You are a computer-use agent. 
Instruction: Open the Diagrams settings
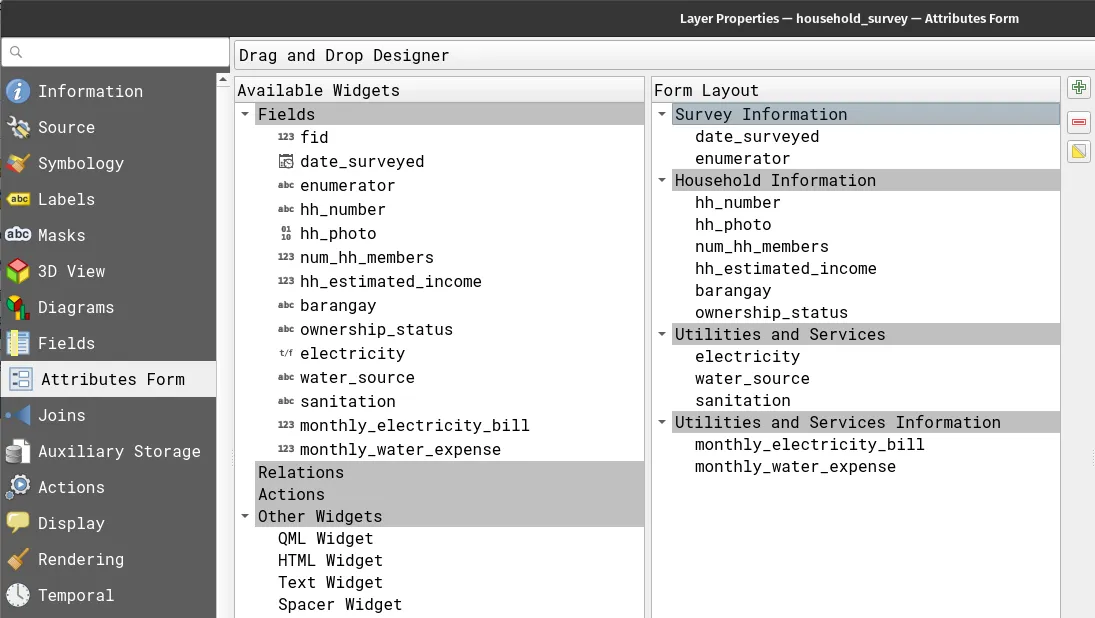75,307
